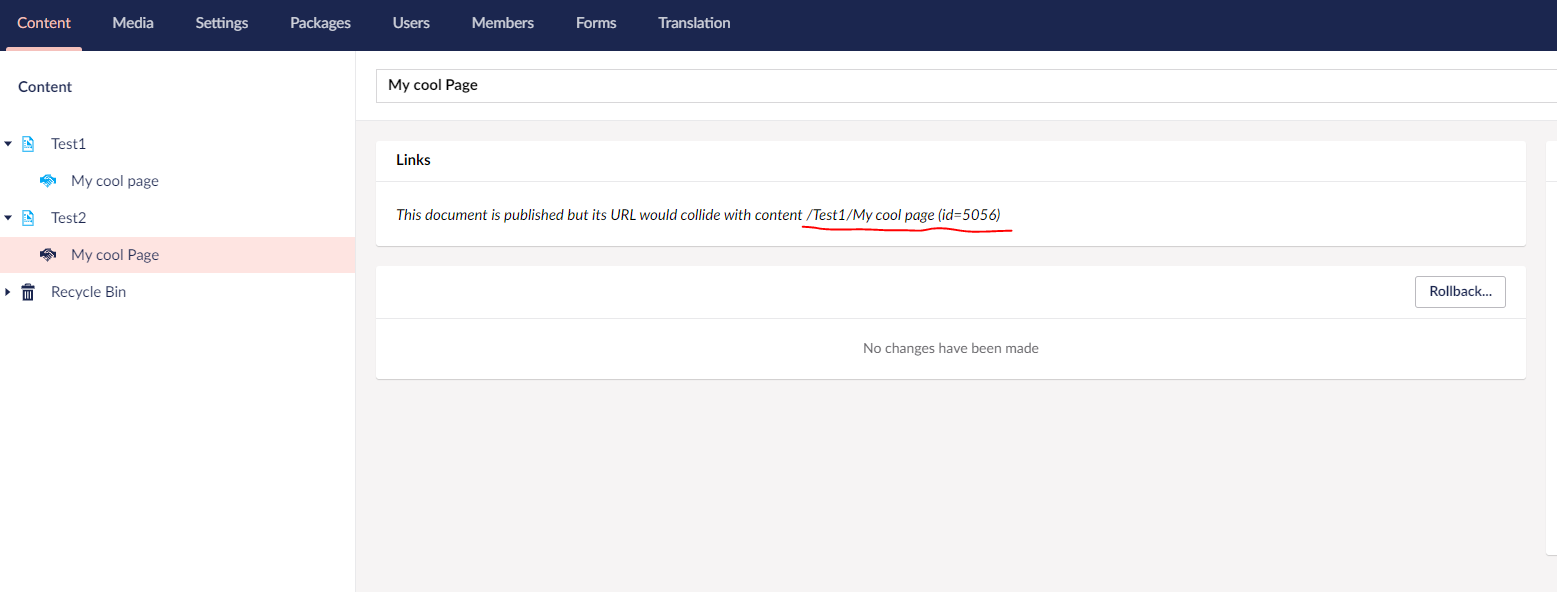Image resolution: width=1557 pixels, height=592 pixels.
Task: Navigate to the Members section
Action: pyautogui.click(x=503, y=23)
